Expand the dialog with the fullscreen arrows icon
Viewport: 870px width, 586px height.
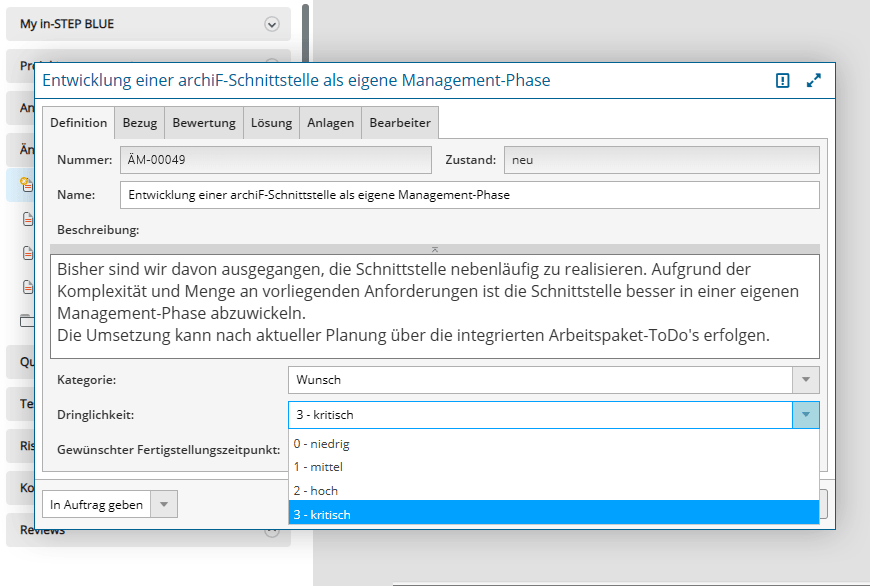tap(813, 81)
